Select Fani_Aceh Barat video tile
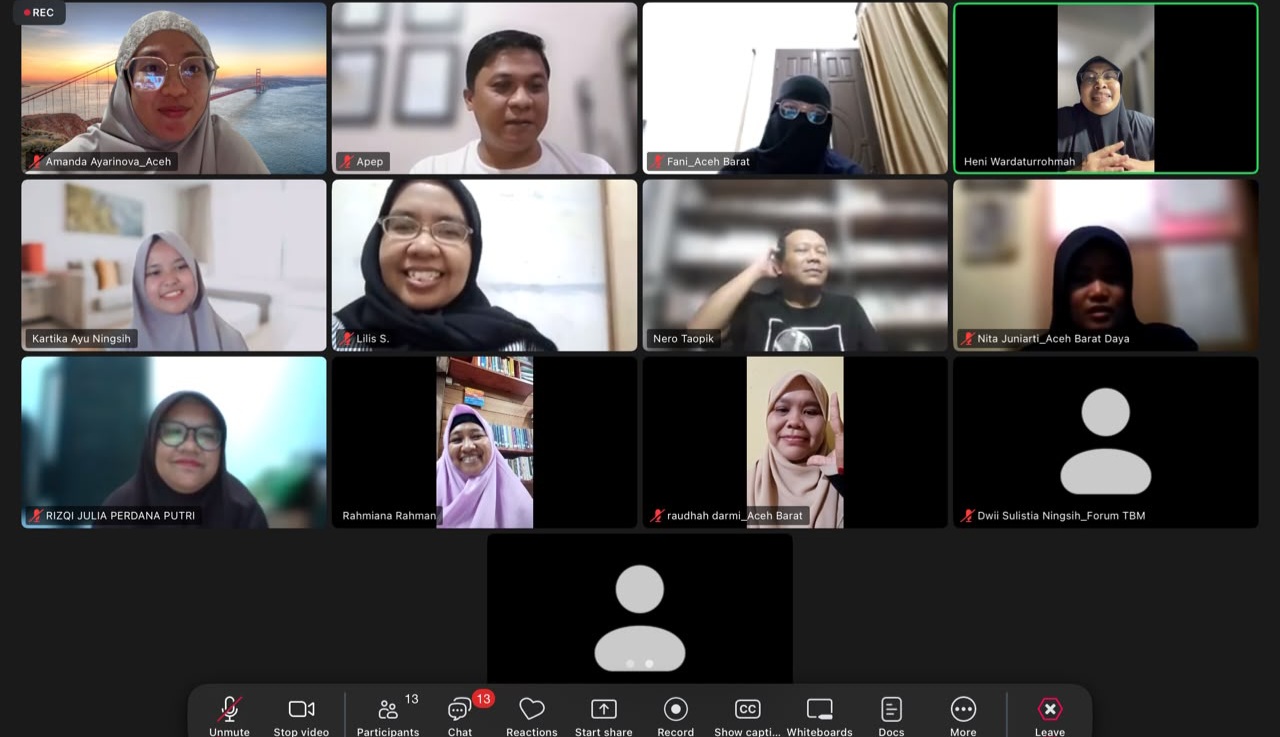 tap(795, 88)
